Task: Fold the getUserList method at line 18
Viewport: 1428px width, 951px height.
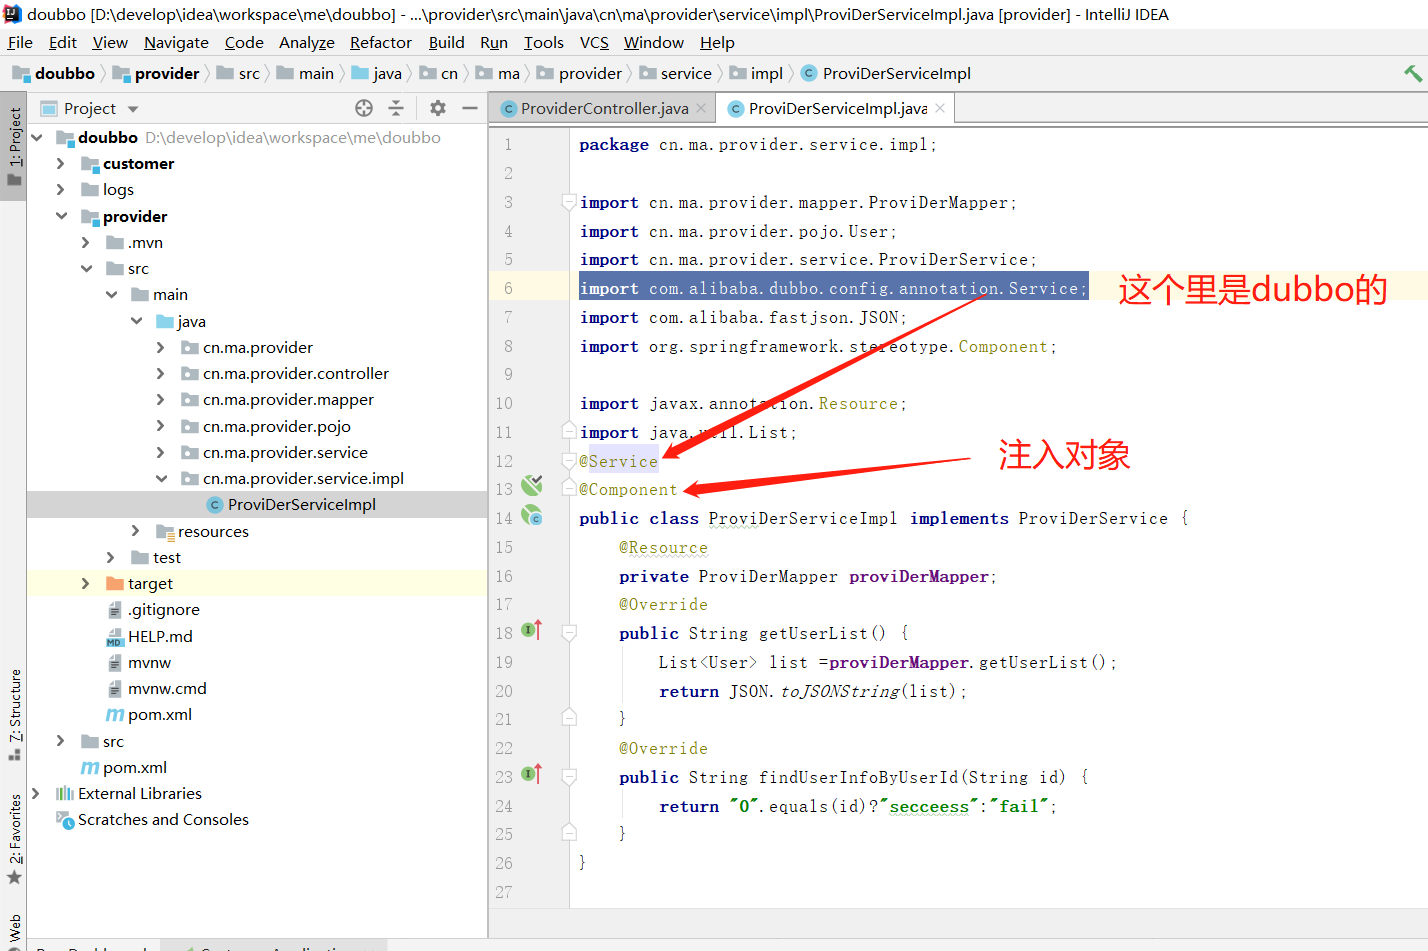Action: coord(569,633)
